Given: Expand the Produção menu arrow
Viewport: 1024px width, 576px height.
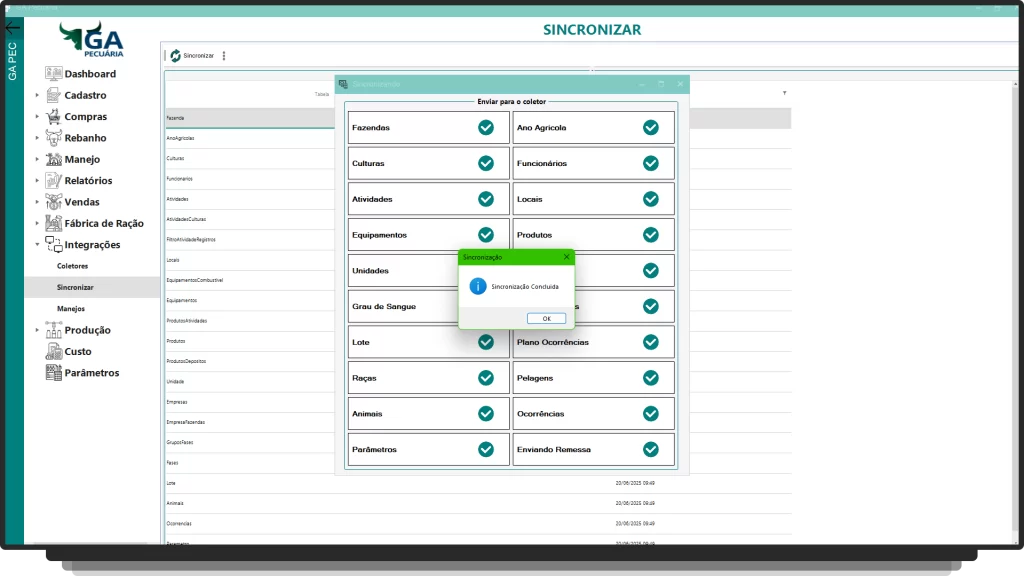Looking at the screenshot, I should (x=37, y=330).
